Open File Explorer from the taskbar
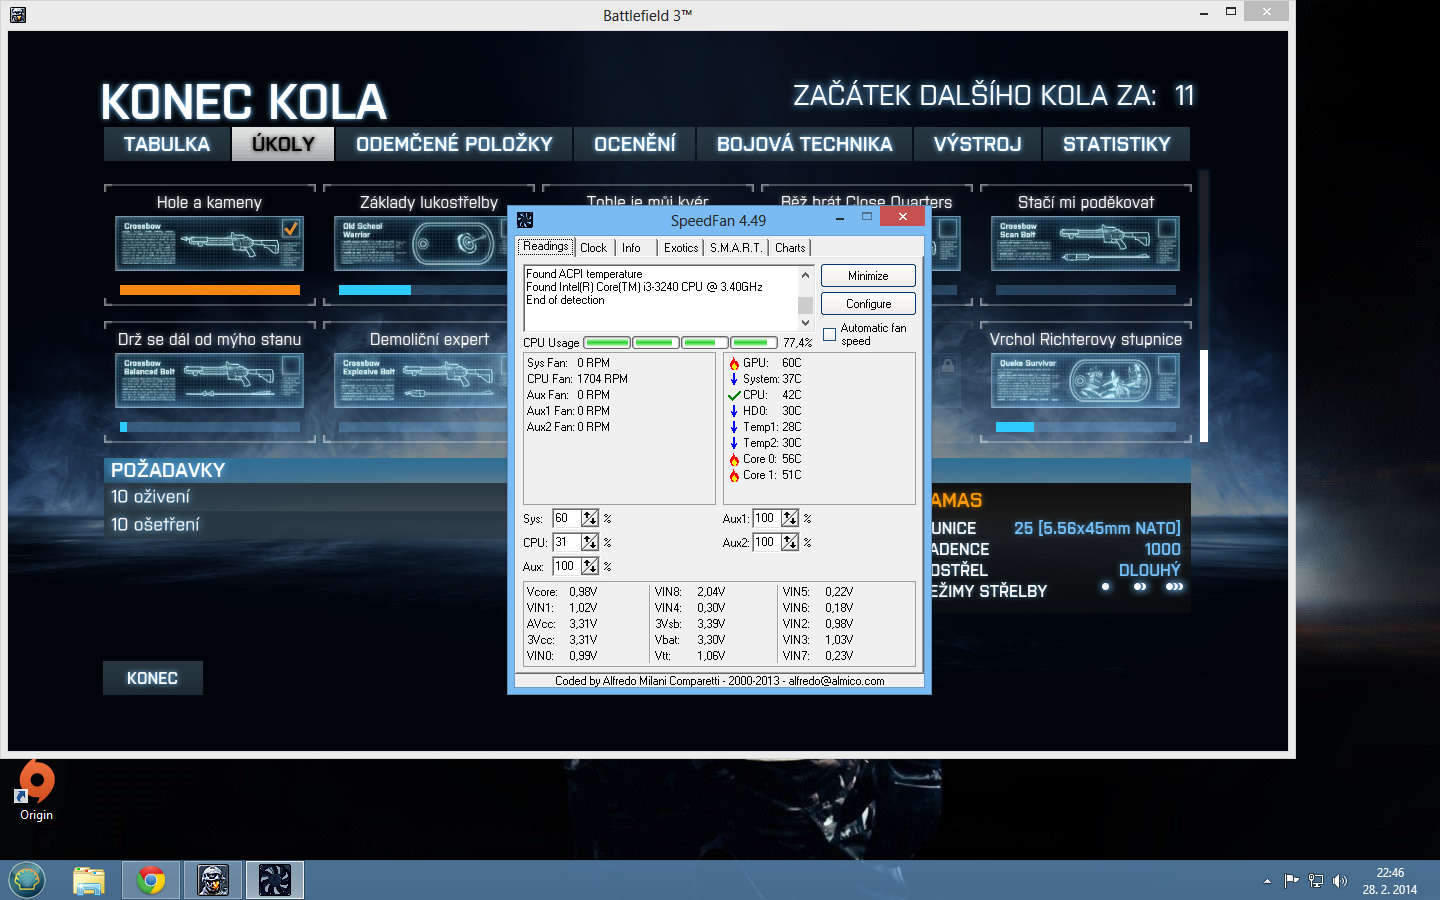Viewport: 1440px width, 900px height. coord(89,880)
